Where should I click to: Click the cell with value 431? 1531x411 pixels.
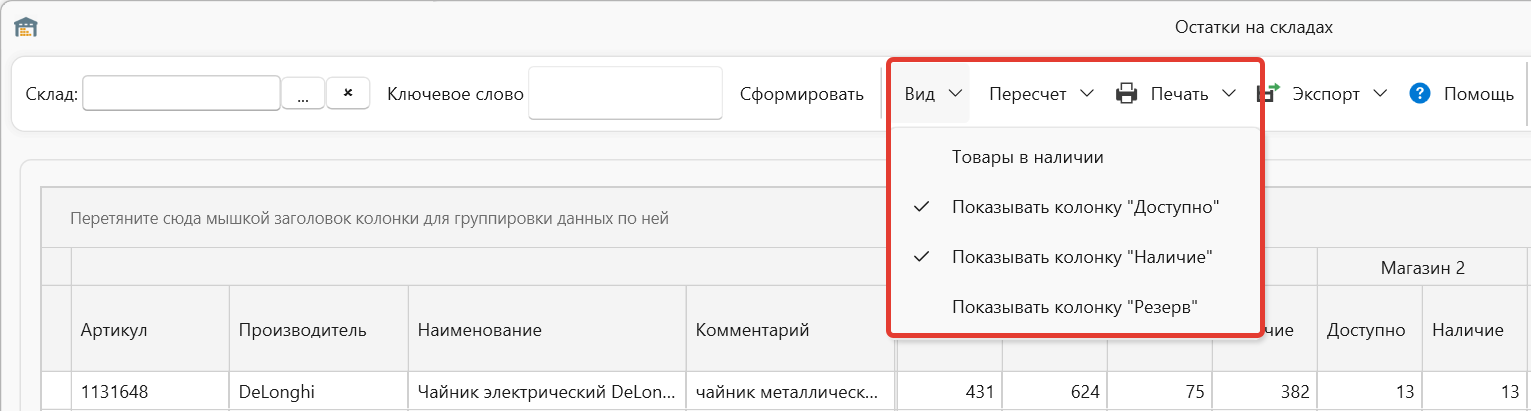click(x=950, y=392)
